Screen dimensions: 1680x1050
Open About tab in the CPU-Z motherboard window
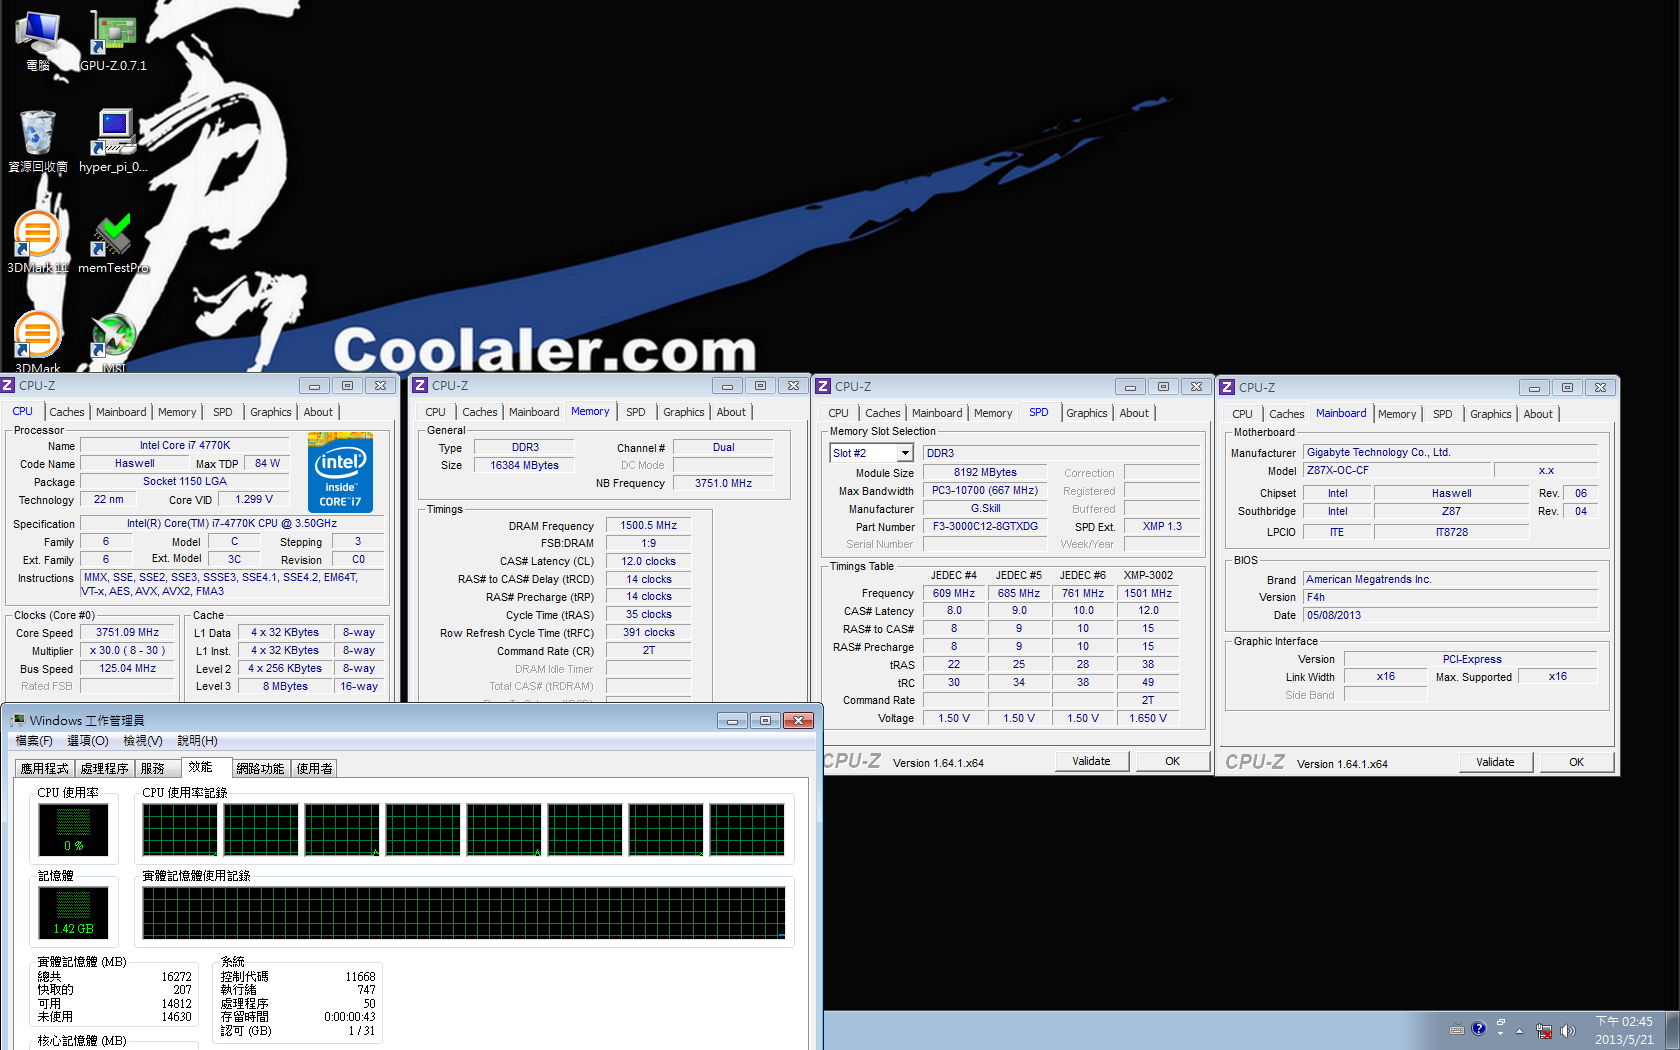1538,414
